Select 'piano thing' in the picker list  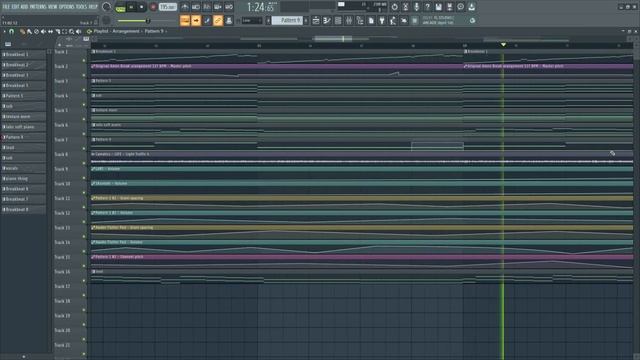click(24, 178)
